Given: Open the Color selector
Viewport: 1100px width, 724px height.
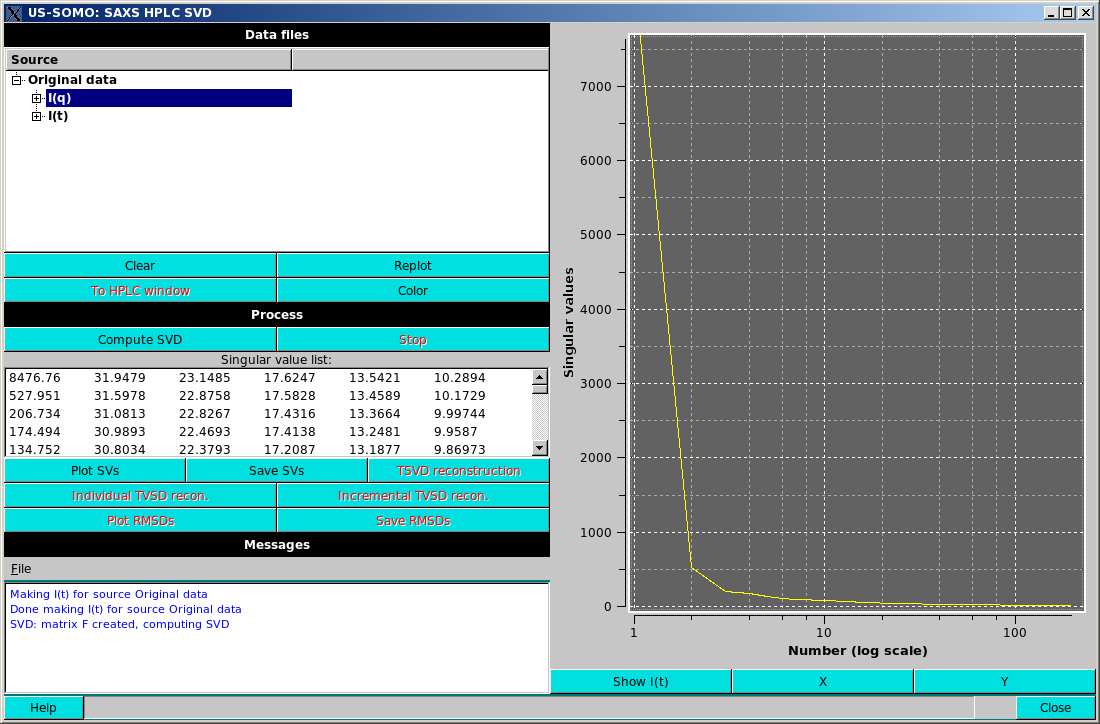Looking at the screenshot, I should pos(412,290).
